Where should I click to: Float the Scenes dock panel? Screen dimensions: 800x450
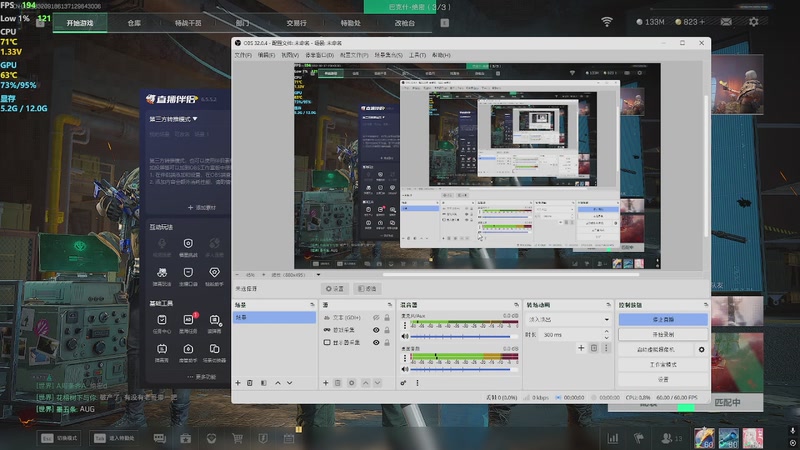312,305
